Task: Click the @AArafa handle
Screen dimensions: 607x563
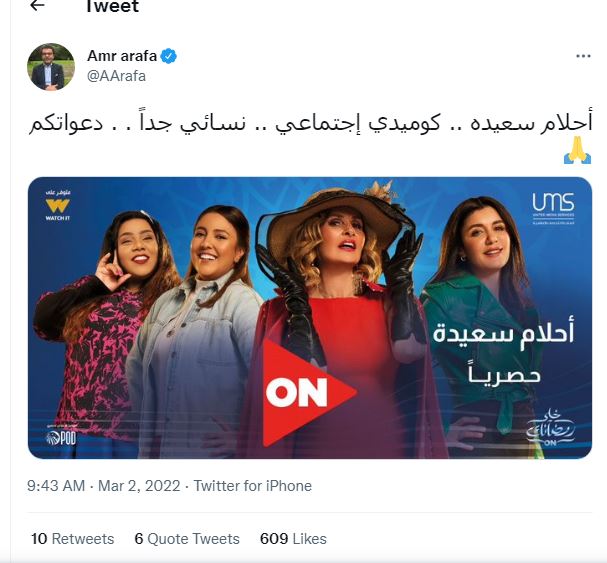Action: 117,76
